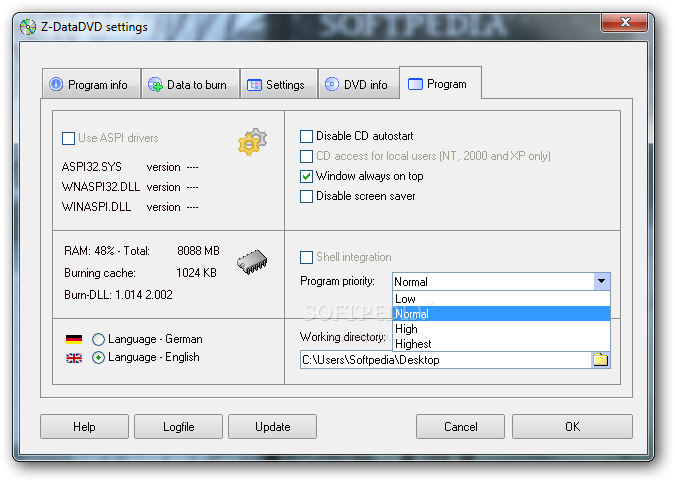The height and width of the screenshot is (482, 675).
Task: Close the Z-DataDVD settings window
Action: [625, 22]
